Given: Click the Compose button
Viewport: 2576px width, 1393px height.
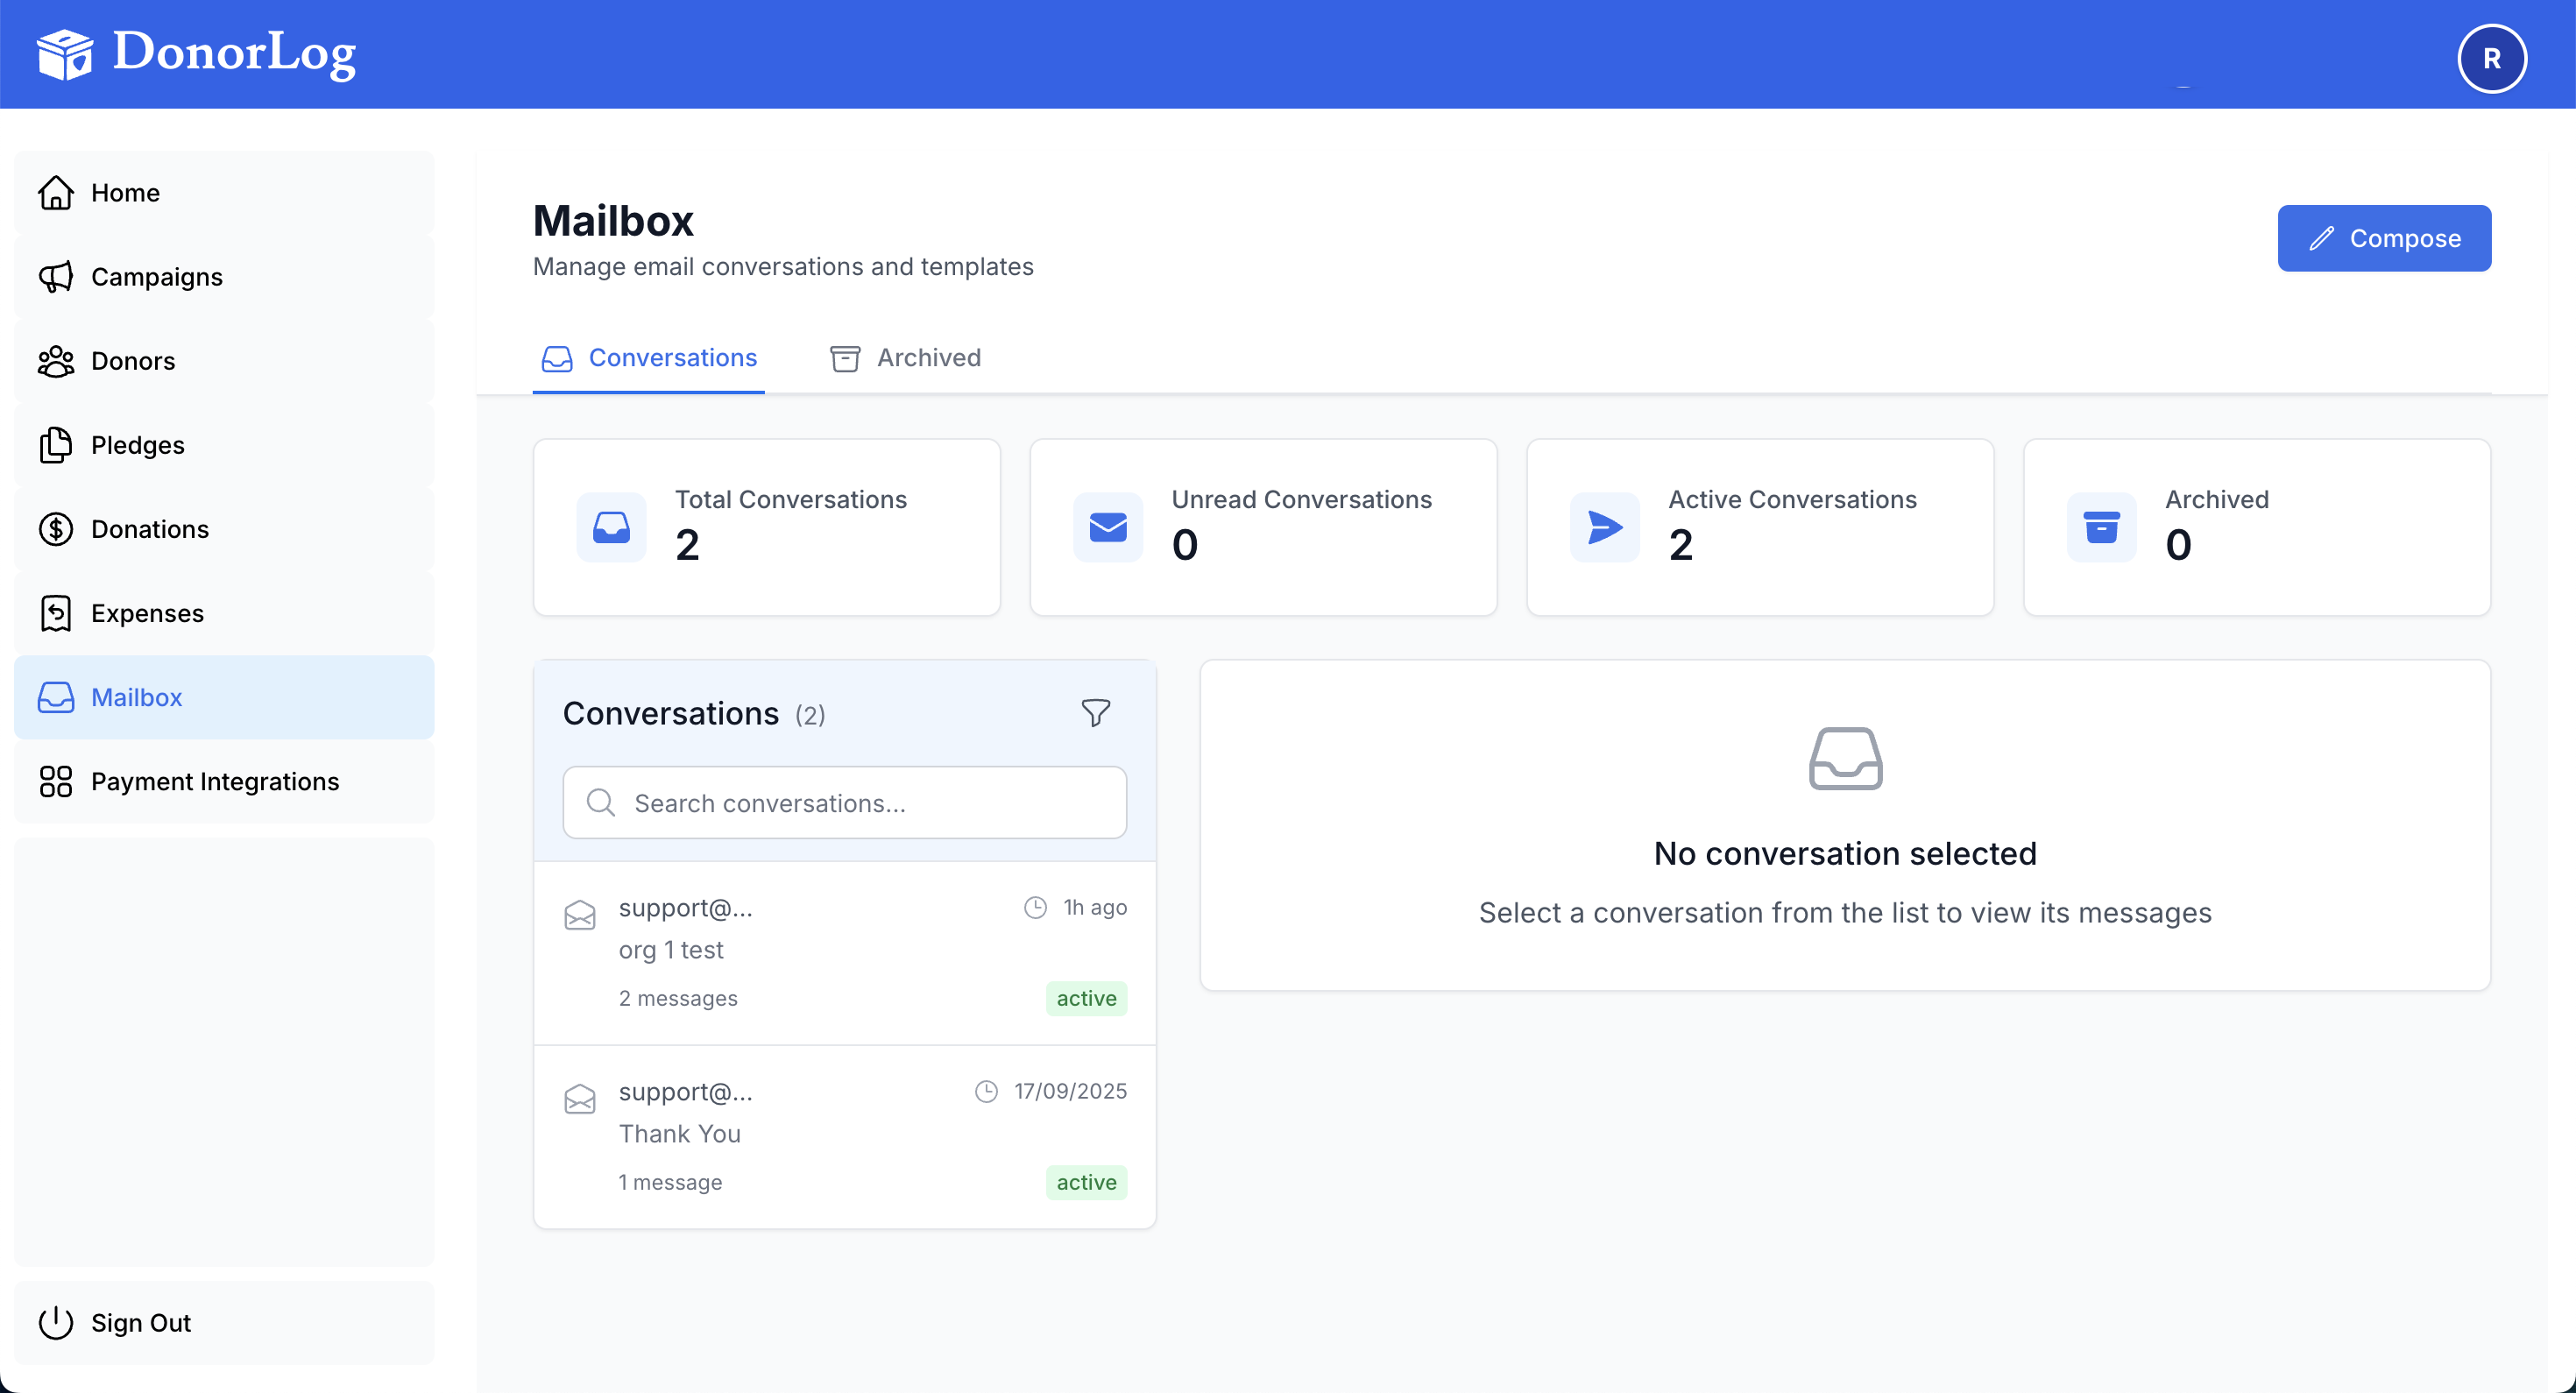Looking at the screenshot, I should coord(2384,238).
